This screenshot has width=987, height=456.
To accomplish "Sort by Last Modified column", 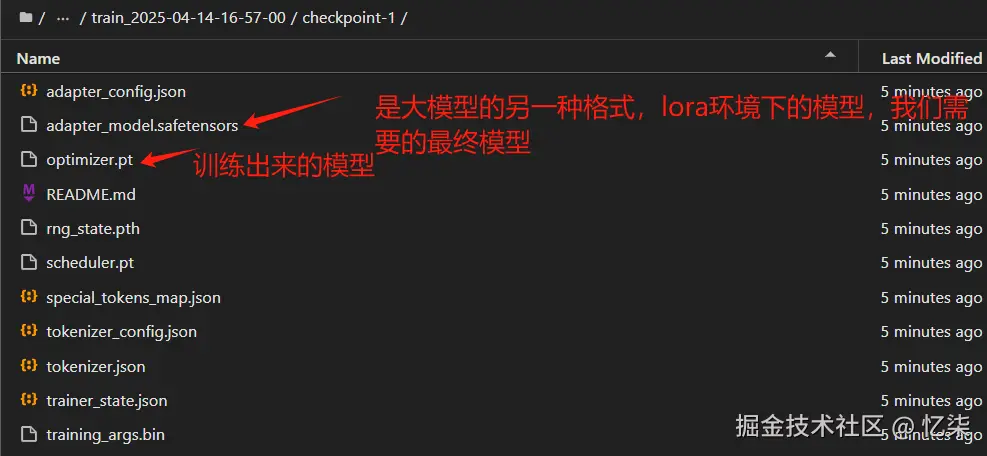I will coord(932,59).
